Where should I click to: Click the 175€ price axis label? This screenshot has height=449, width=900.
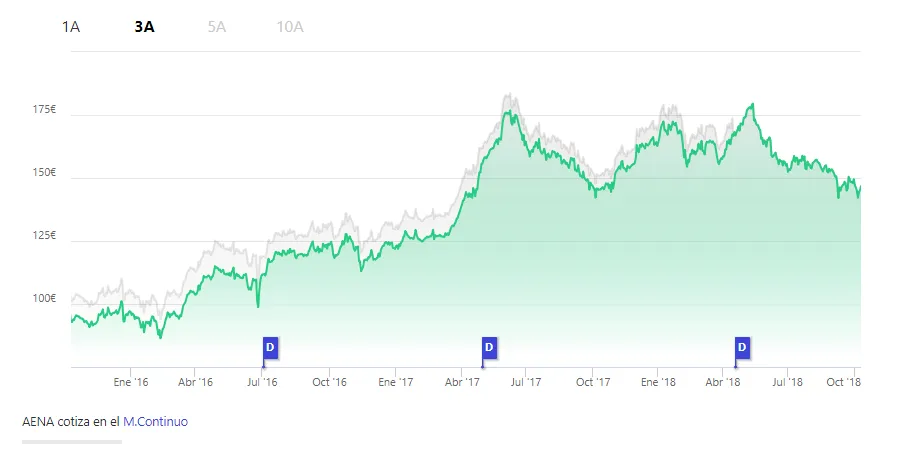44,109
